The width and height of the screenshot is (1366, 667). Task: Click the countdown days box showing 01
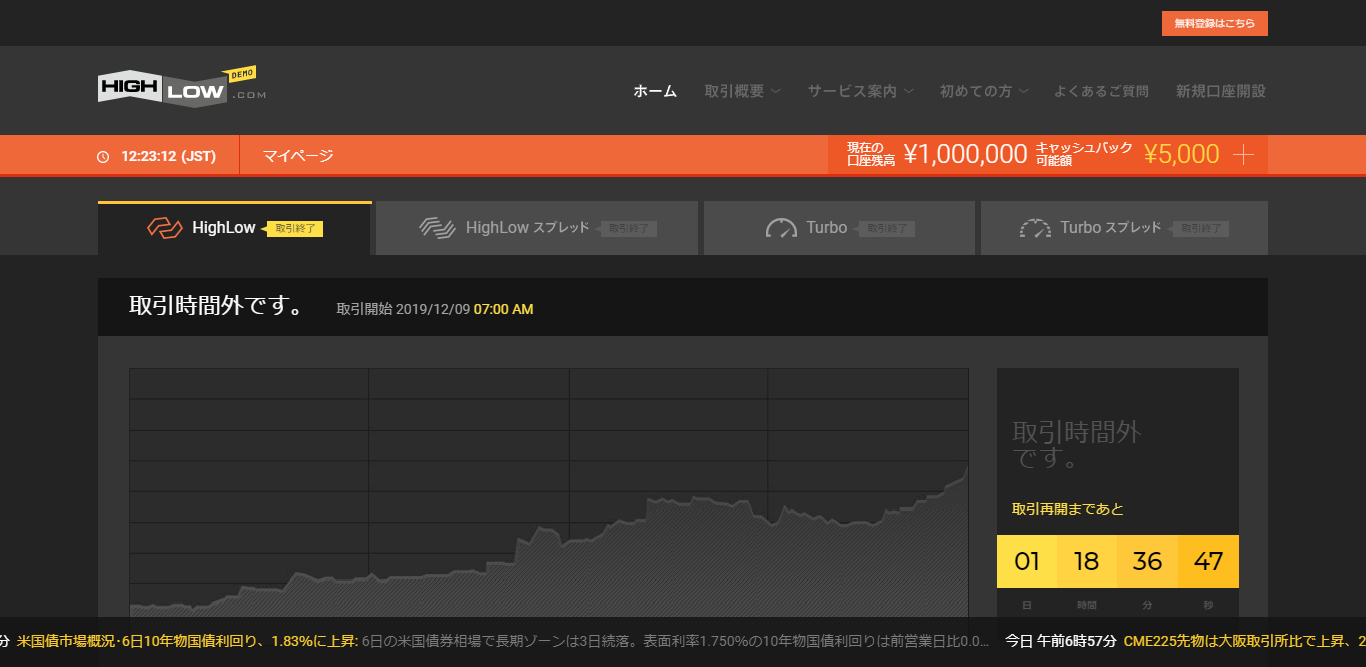1027,562
